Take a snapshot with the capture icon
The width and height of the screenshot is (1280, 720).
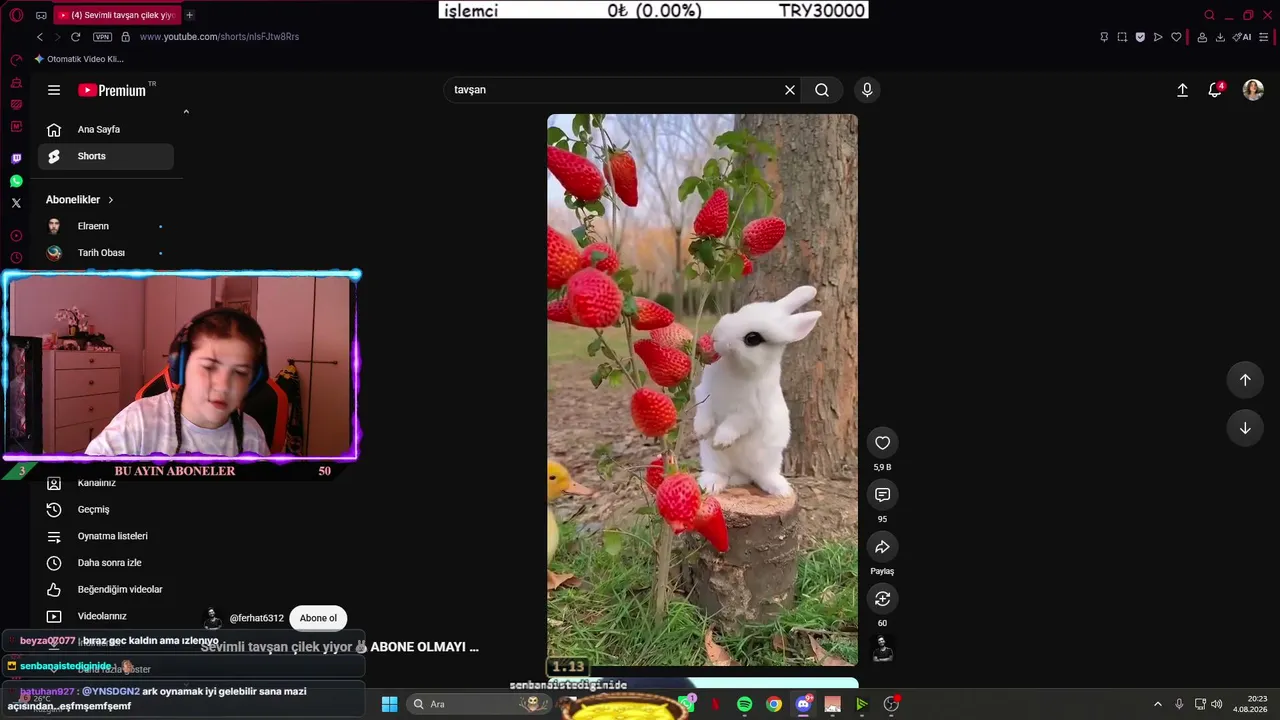tap(1122, 37)
